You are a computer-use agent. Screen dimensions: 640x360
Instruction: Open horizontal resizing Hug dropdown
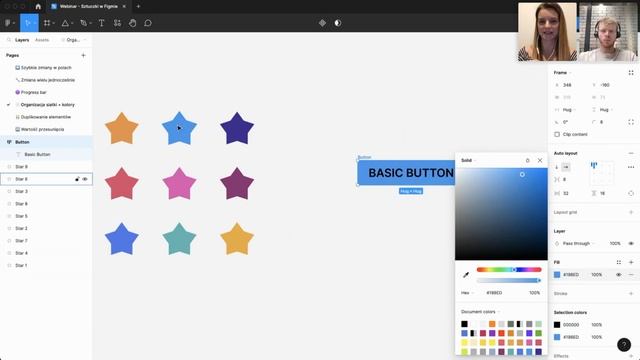coord(569,110)
